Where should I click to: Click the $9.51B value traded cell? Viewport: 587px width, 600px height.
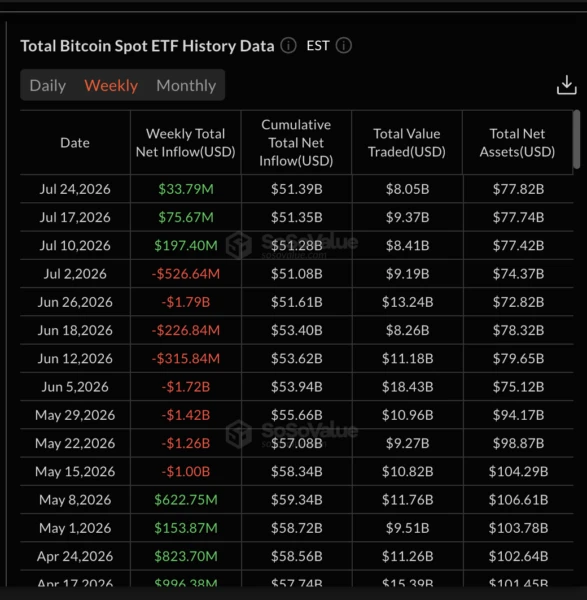tap(408, 528)
